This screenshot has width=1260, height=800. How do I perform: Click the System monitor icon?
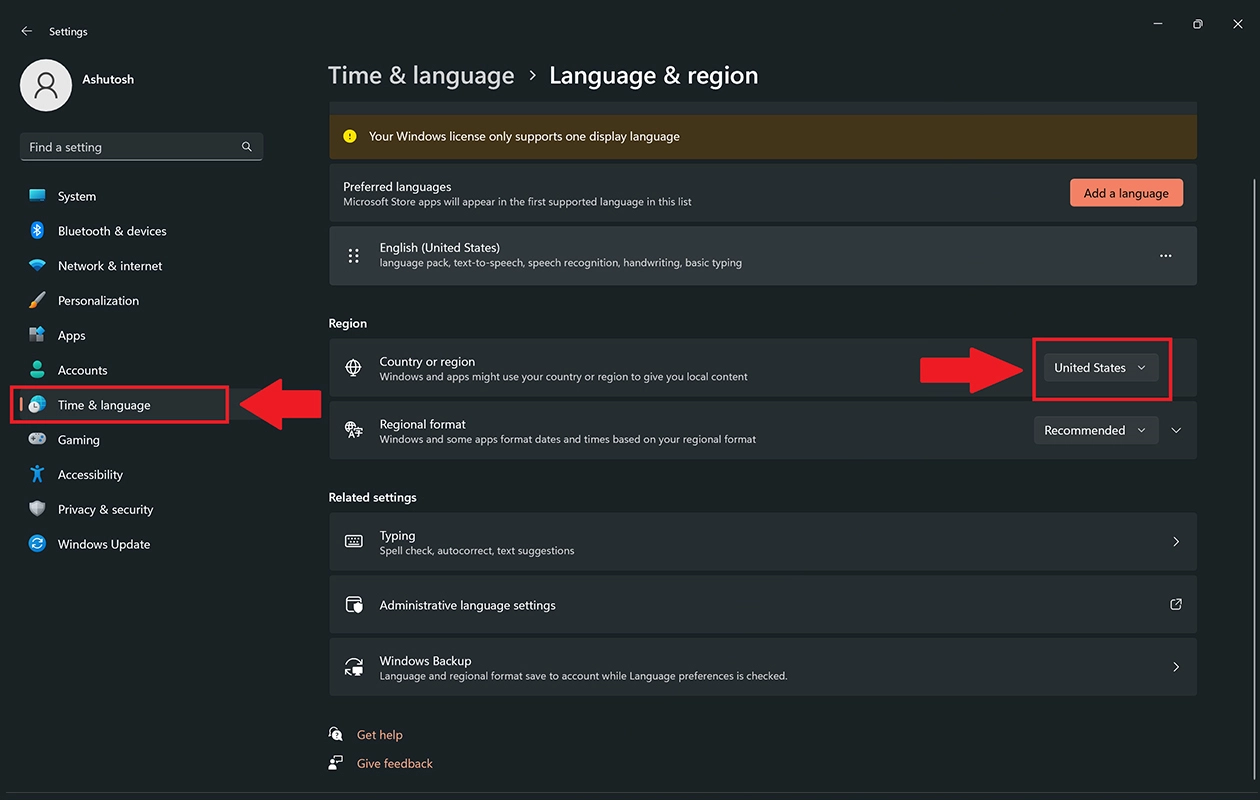(37, 196)
